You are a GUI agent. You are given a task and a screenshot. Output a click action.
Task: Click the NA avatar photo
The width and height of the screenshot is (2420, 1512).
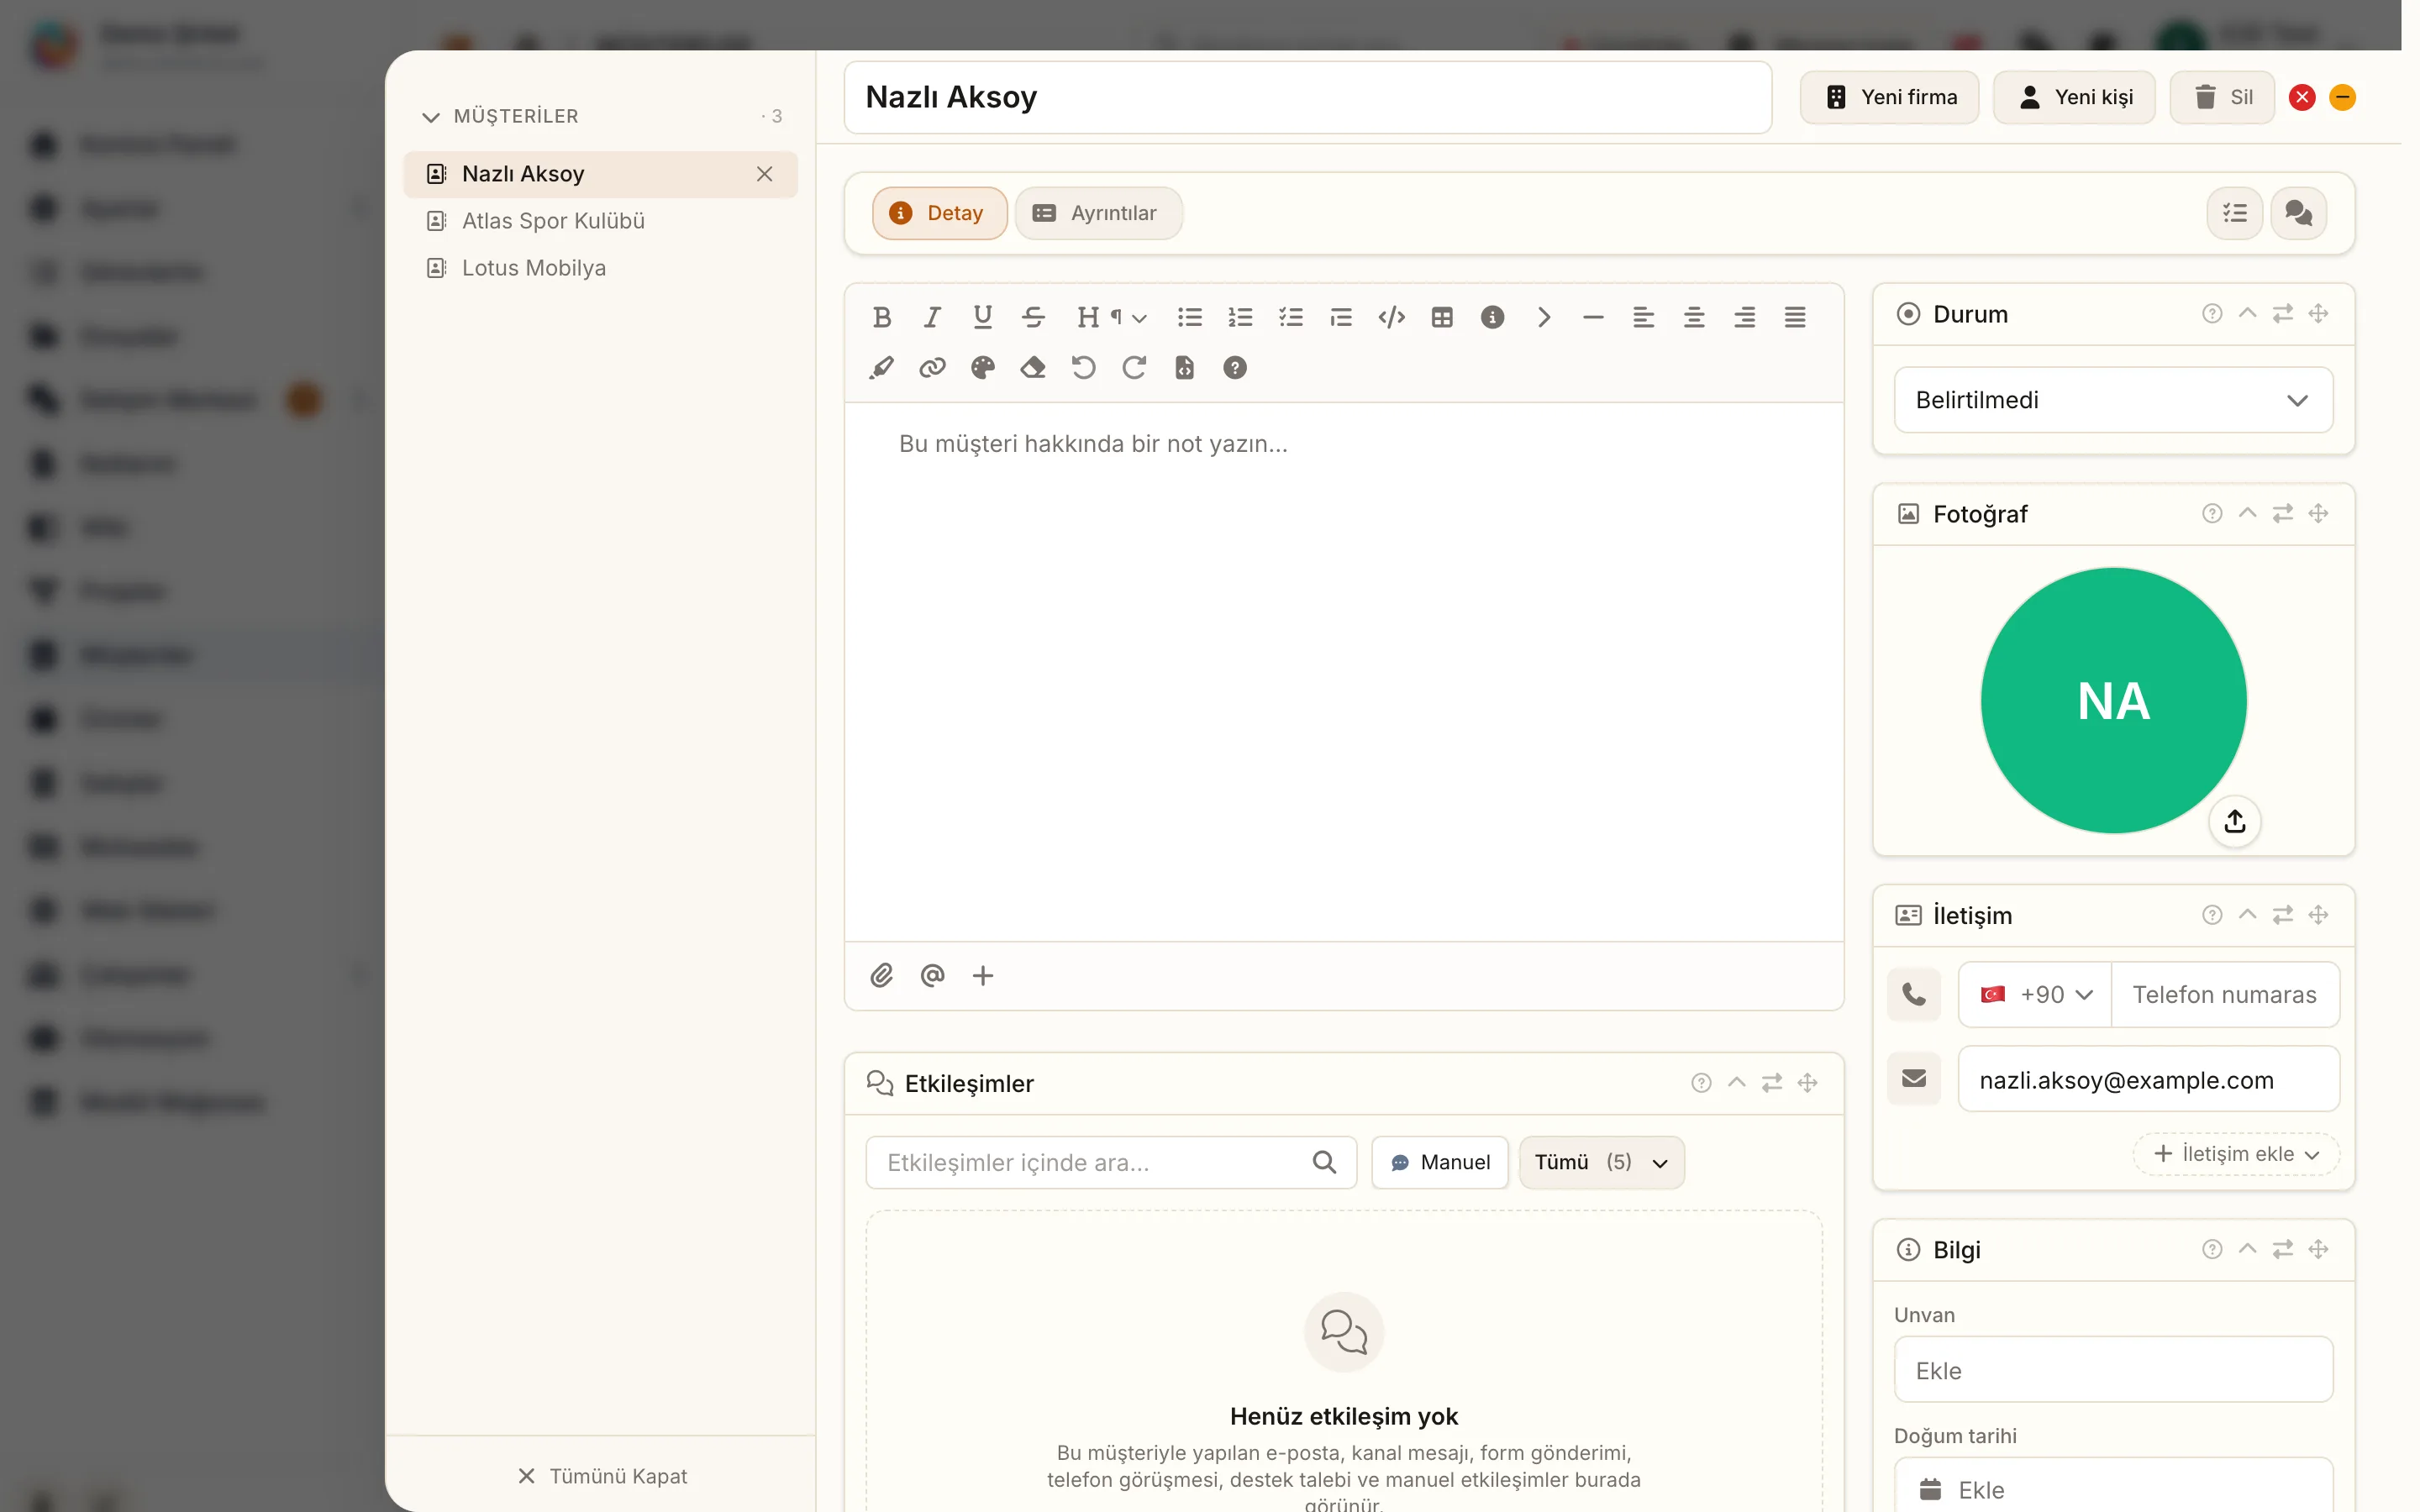(2113, 700)
